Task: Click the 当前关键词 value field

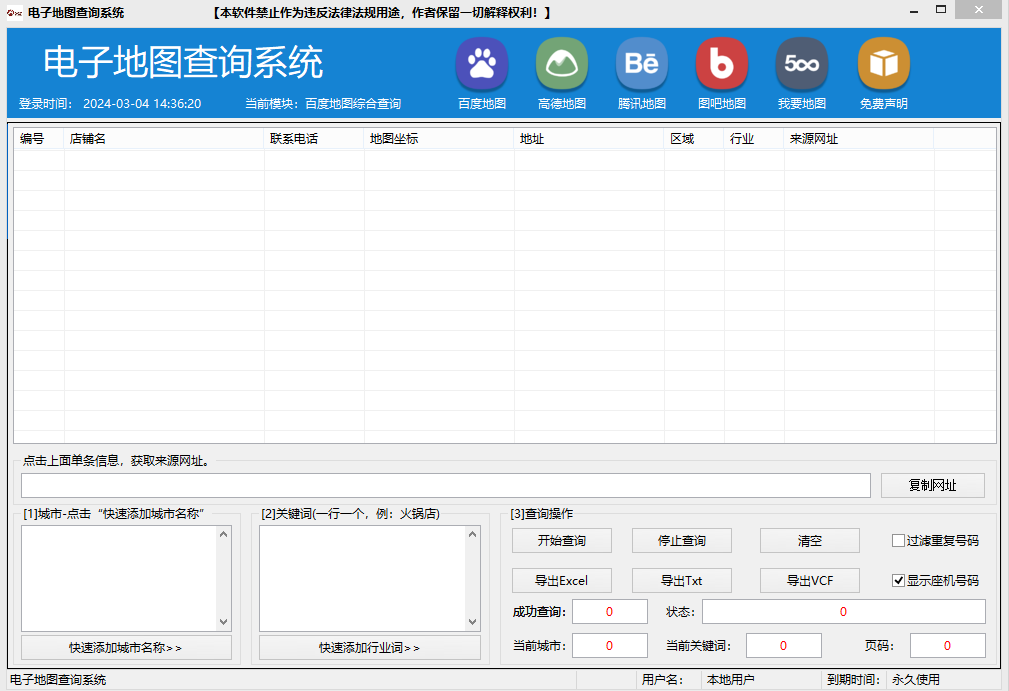Action: 783,645
